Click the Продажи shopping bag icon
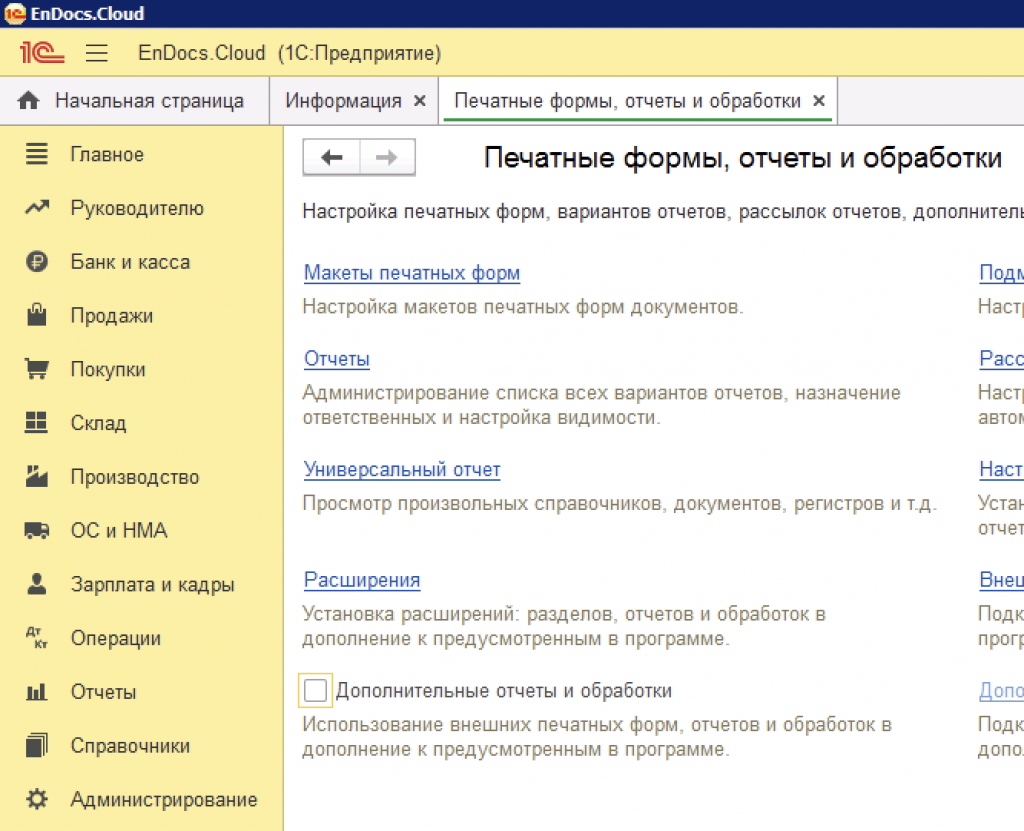The width and height of the screenshot is (1024, 831). (37, 315)
